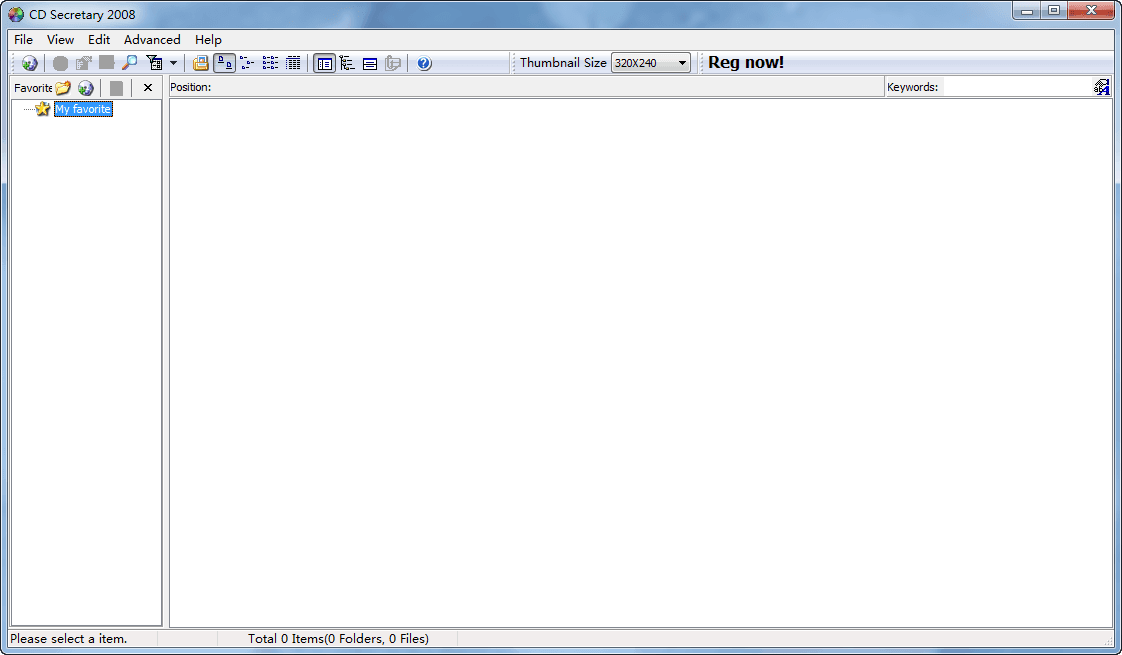Screen dimensions: 1122x655
Task: Click the new folder icon in Favorites panel
Action: point(63,88)
